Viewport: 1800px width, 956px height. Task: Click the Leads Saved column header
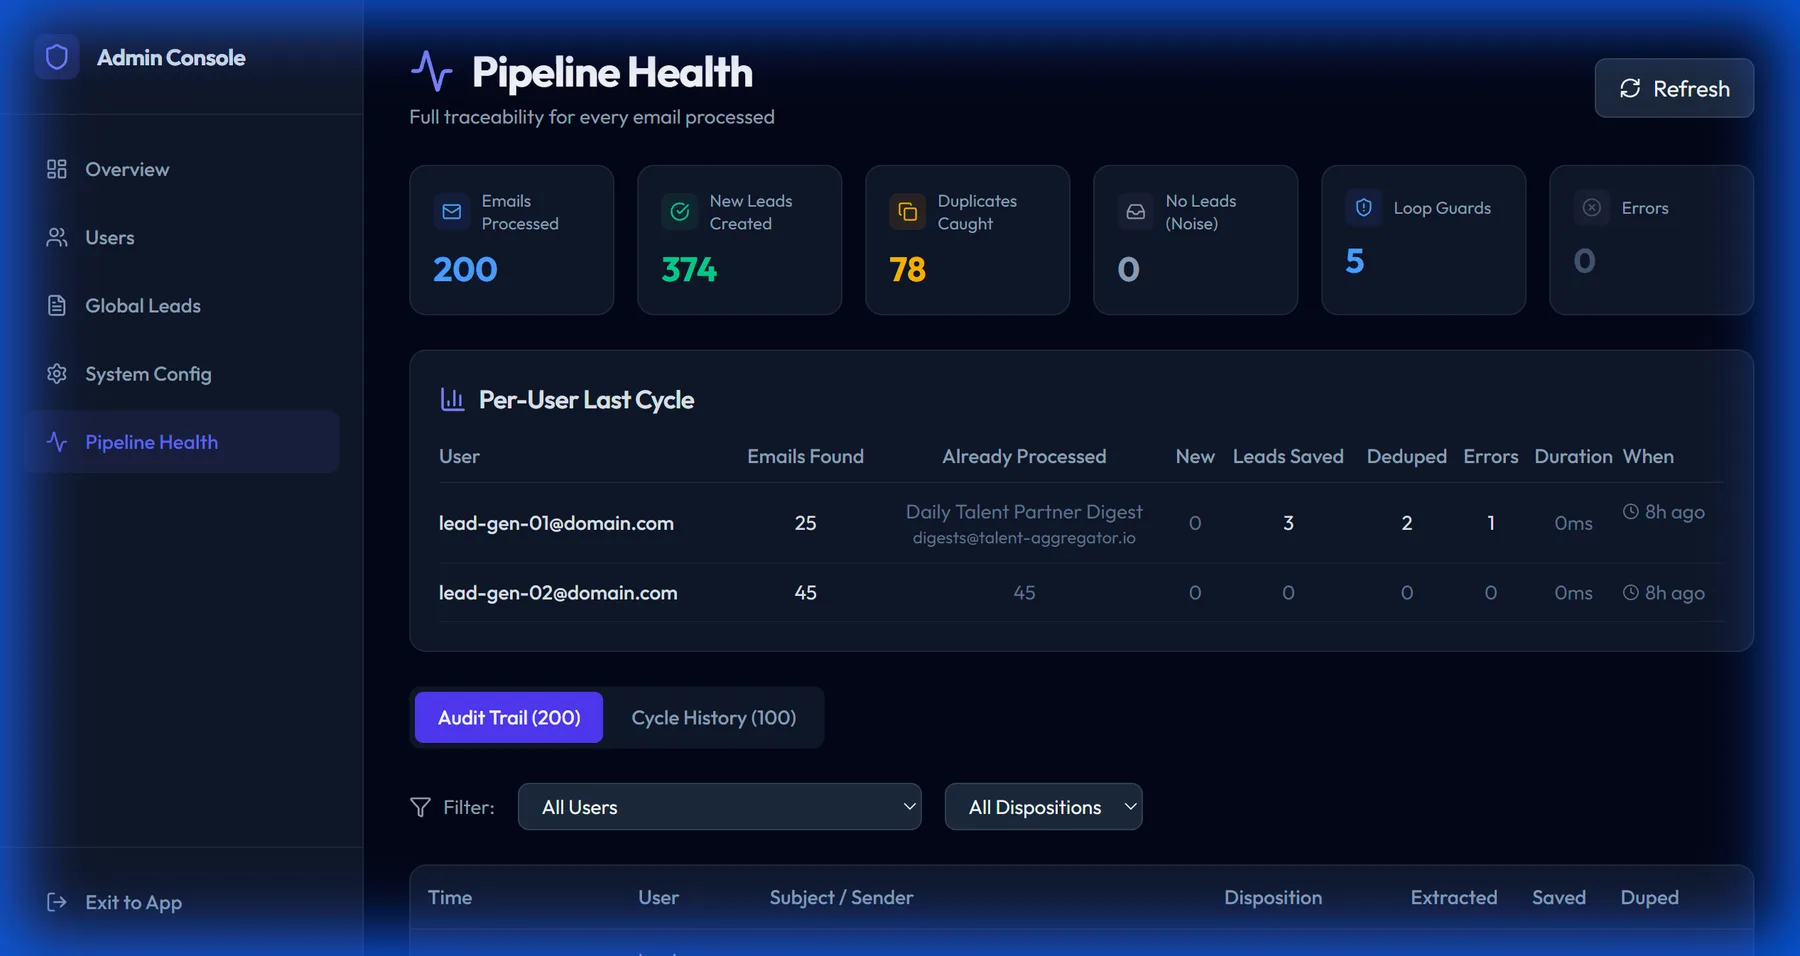pyautogui.click(x=1288, y=456)
